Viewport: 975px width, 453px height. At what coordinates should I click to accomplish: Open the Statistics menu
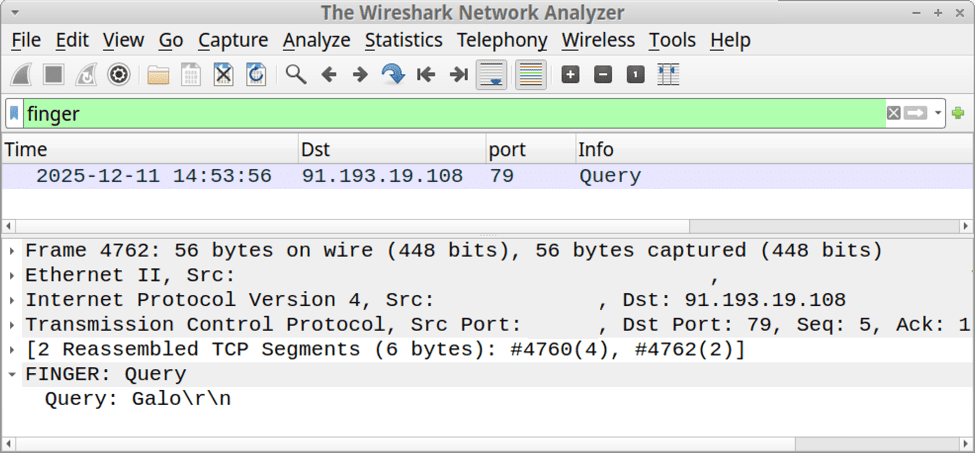click(403, 40)
